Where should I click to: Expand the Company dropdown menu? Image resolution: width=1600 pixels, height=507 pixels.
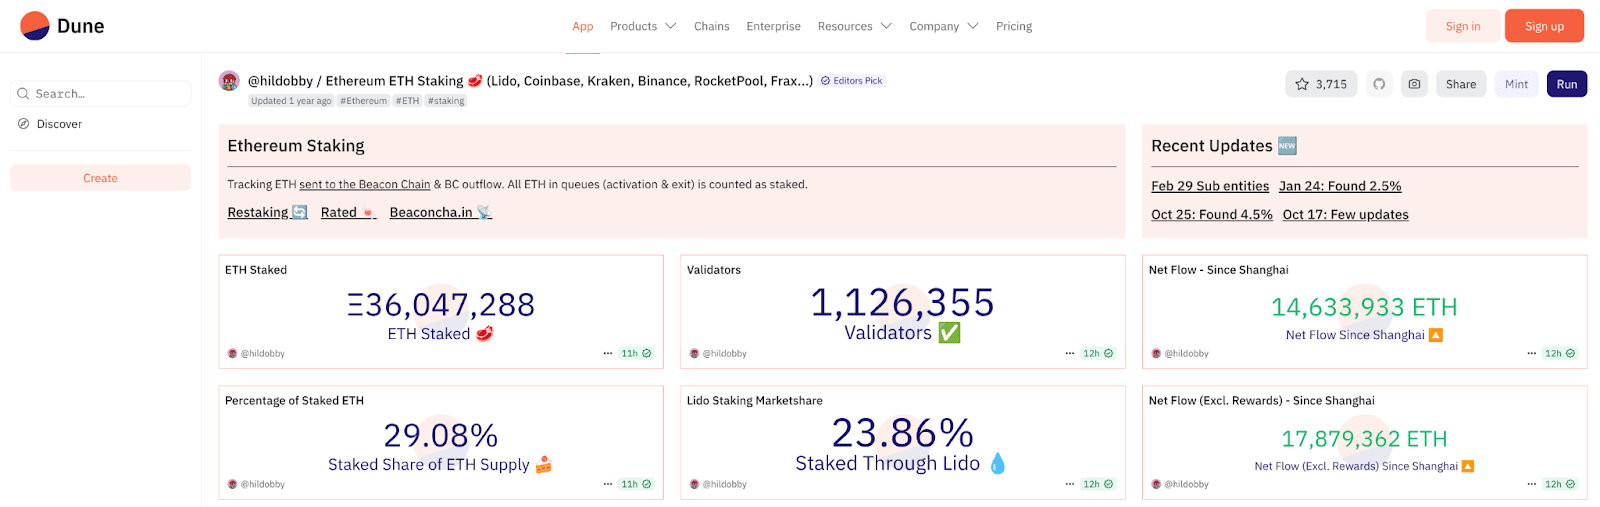click(944, 26)
